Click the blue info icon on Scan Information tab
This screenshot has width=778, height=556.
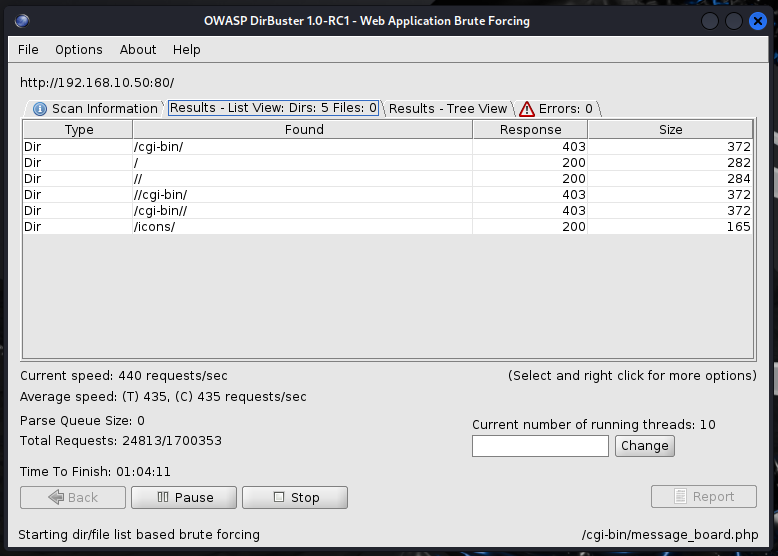40,109
